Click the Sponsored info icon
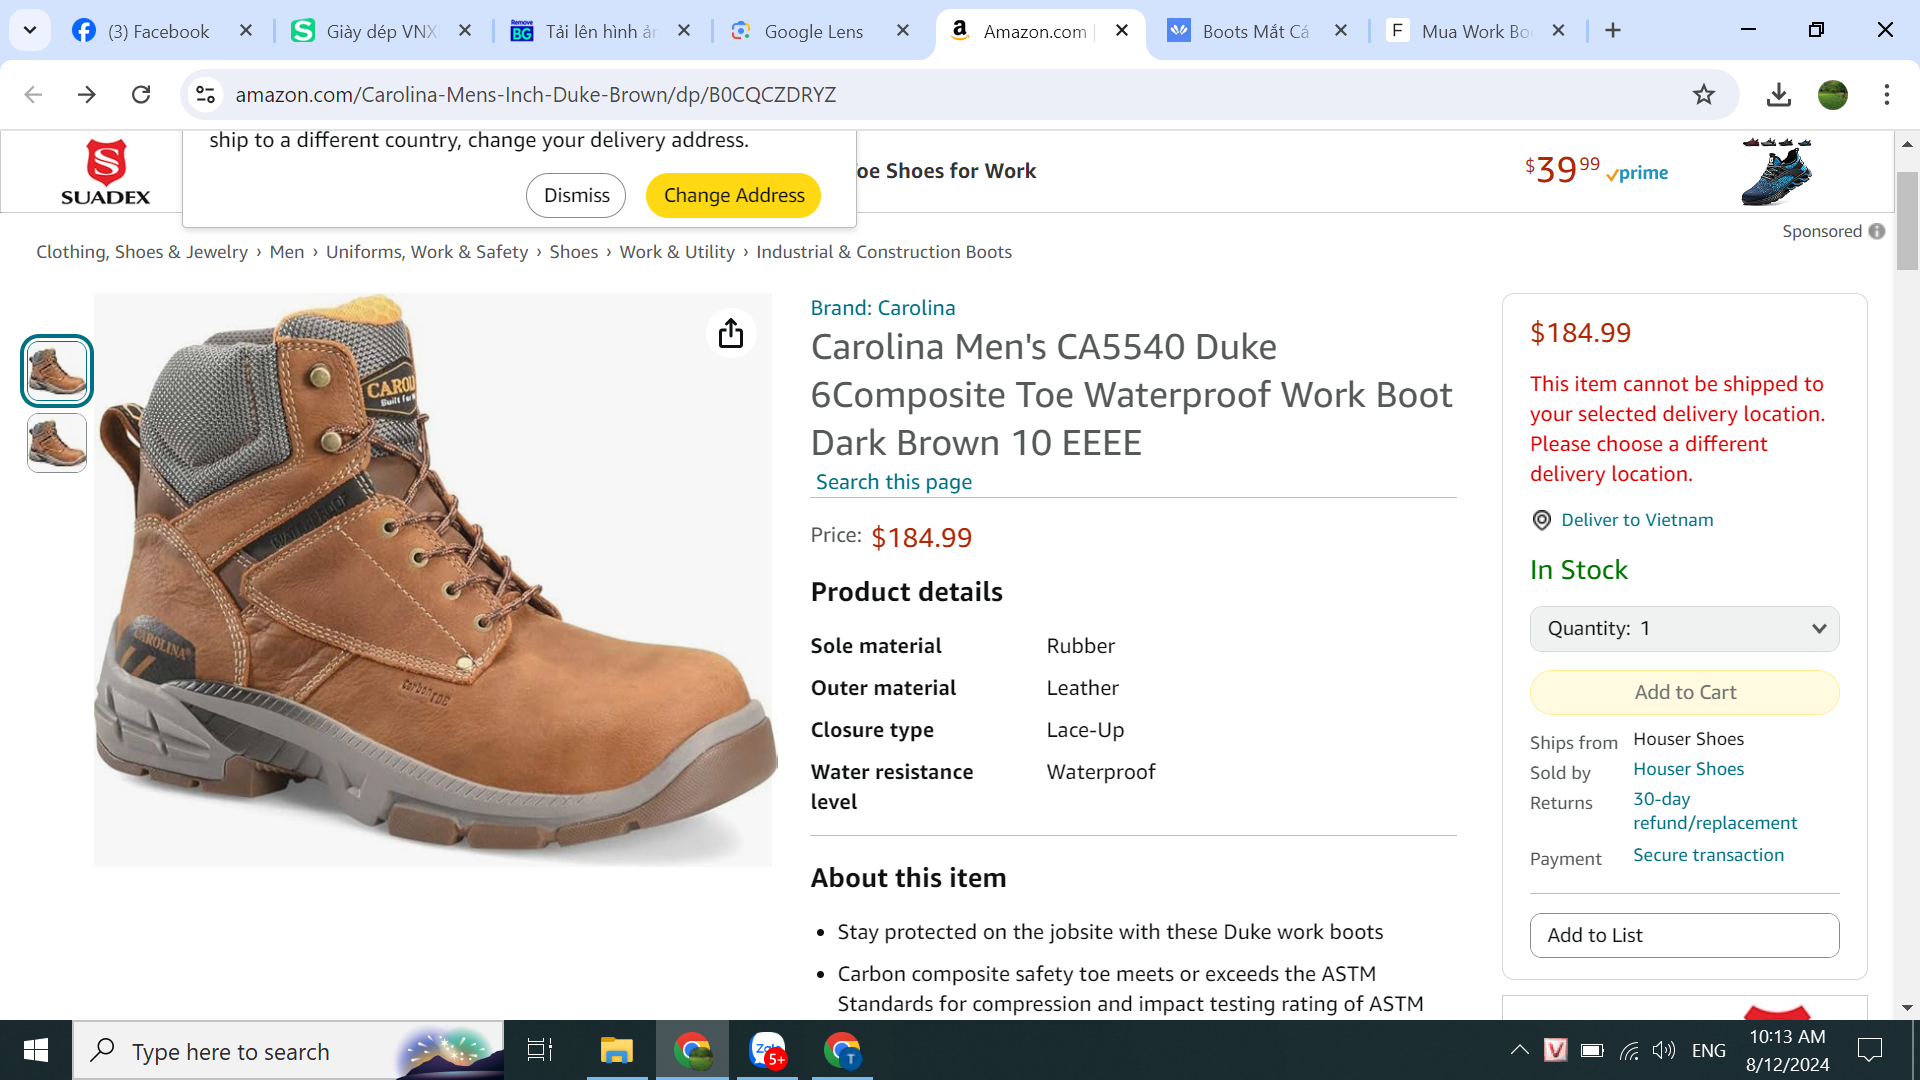The height and width of the screenshot is (1080, 1920). point(1877,231)
